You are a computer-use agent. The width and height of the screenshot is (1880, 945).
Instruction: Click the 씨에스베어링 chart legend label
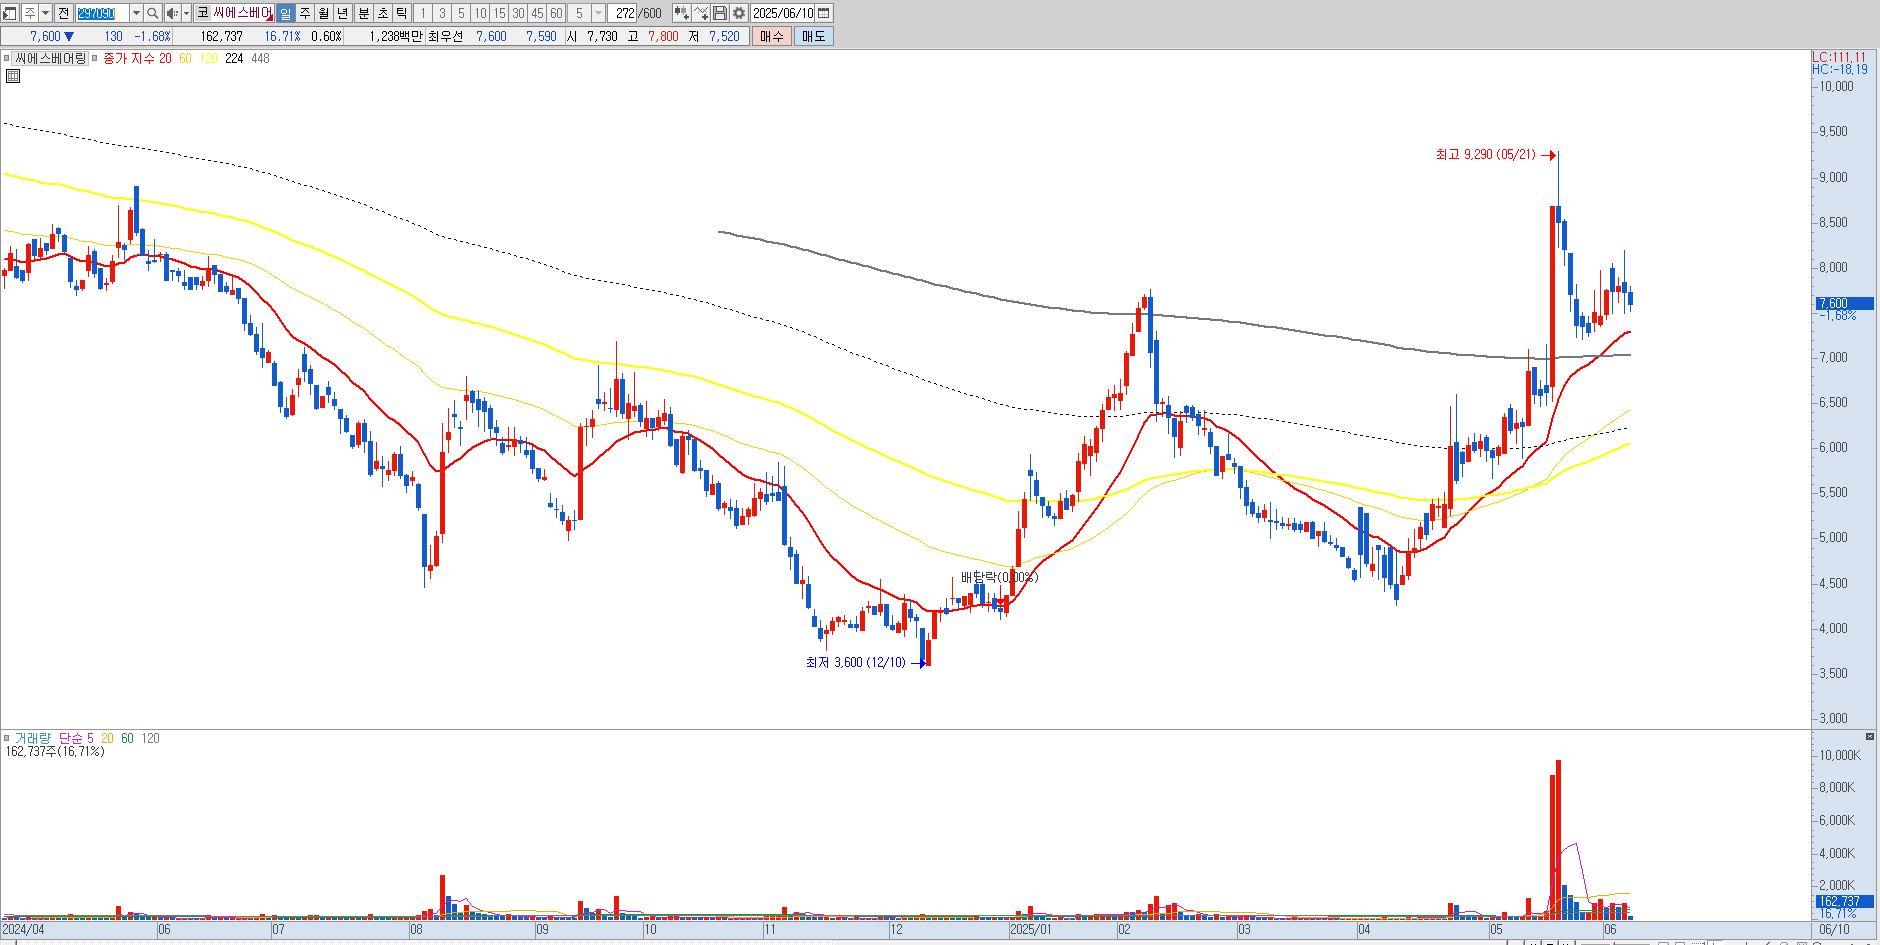(50, 59)
